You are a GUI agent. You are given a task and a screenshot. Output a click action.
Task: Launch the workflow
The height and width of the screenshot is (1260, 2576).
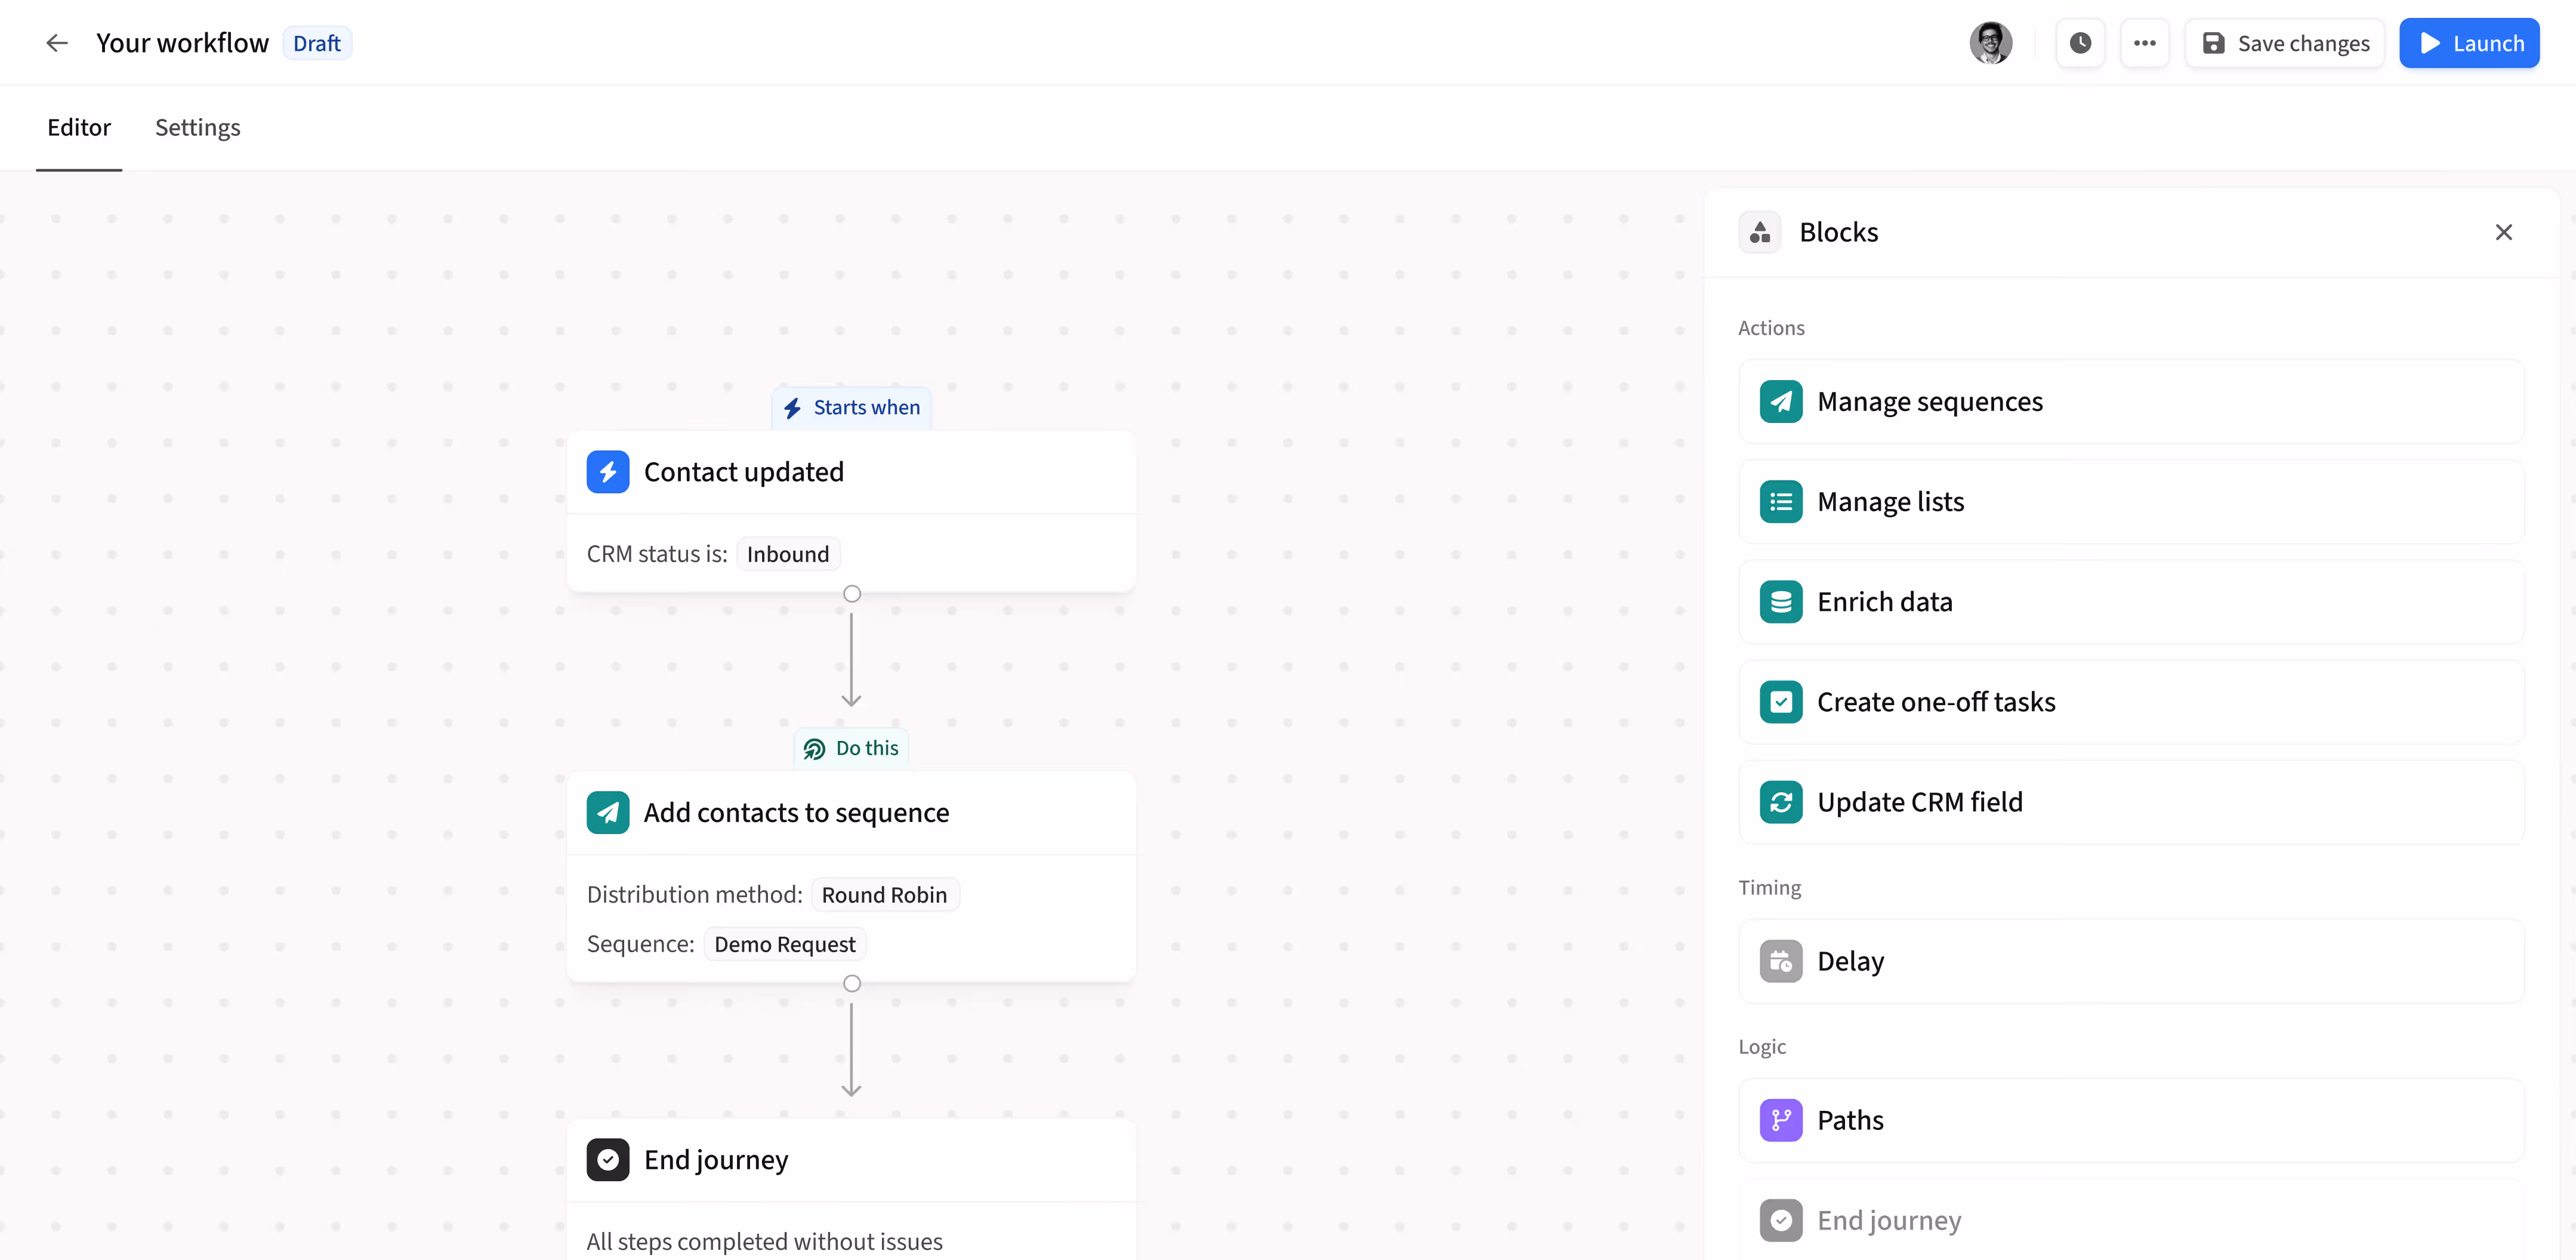pyautogui.click(x=2469, y=43)
